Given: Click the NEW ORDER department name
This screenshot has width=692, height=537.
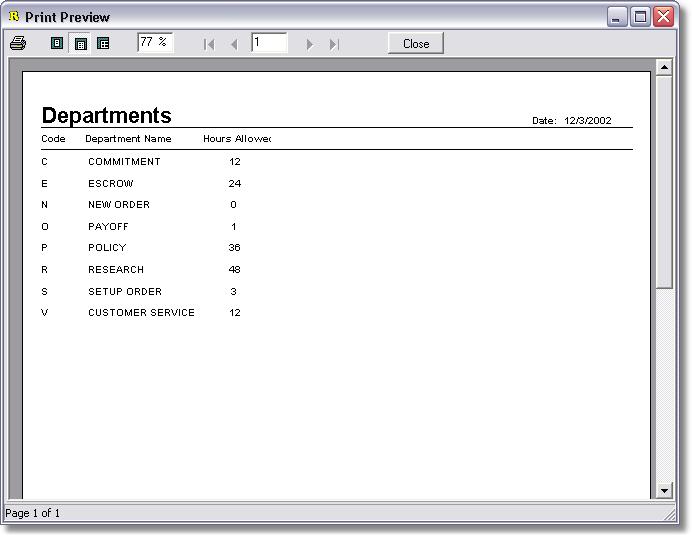Looking at the screenshot, I should (x=119, y=205).
